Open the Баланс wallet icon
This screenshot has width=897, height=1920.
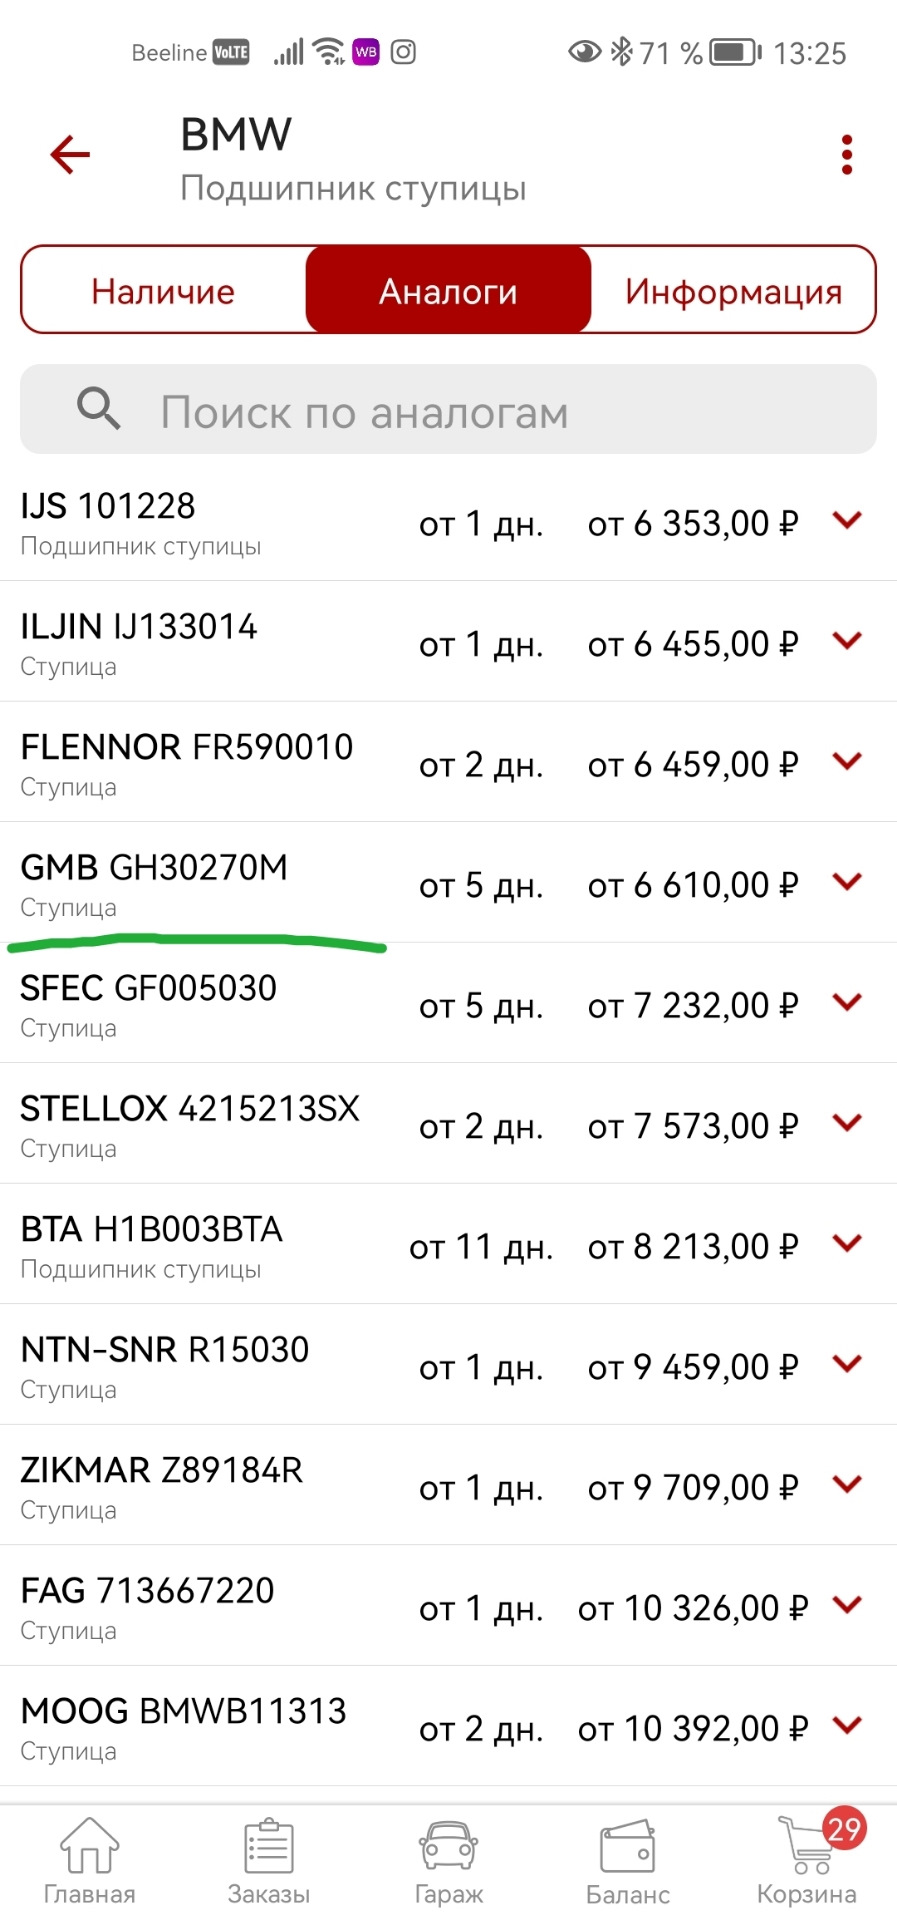pyautogui.click(x=628, y=1847)
